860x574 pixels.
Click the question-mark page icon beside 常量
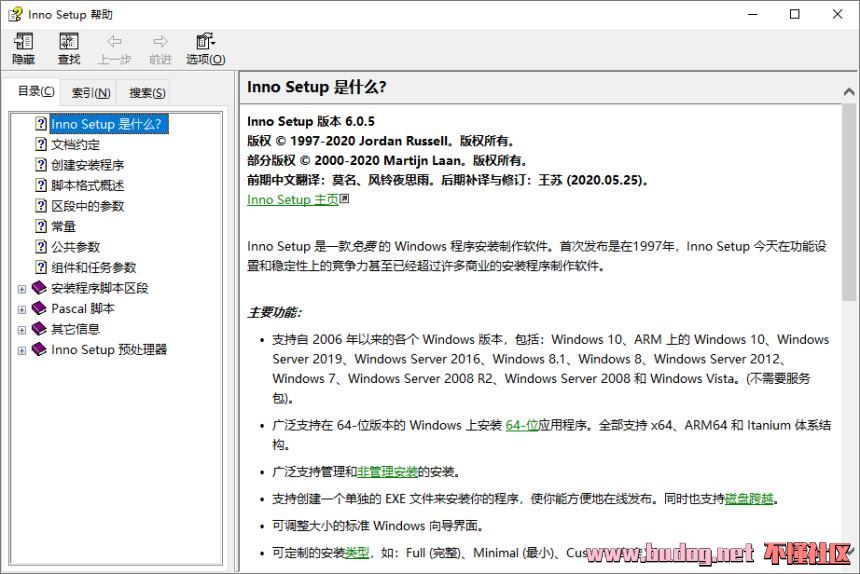click(41, 226)
